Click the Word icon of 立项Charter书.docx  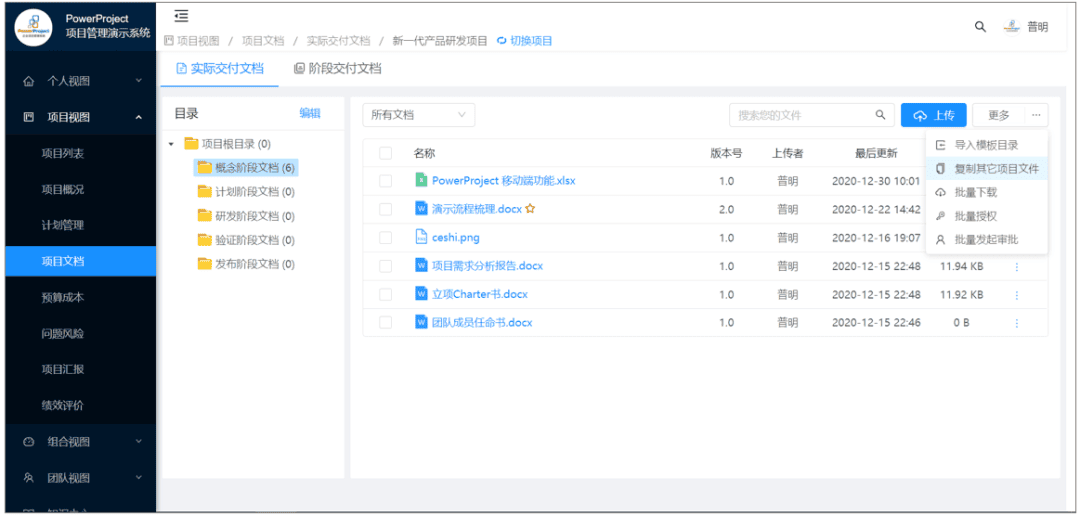(x=421, y=294)
